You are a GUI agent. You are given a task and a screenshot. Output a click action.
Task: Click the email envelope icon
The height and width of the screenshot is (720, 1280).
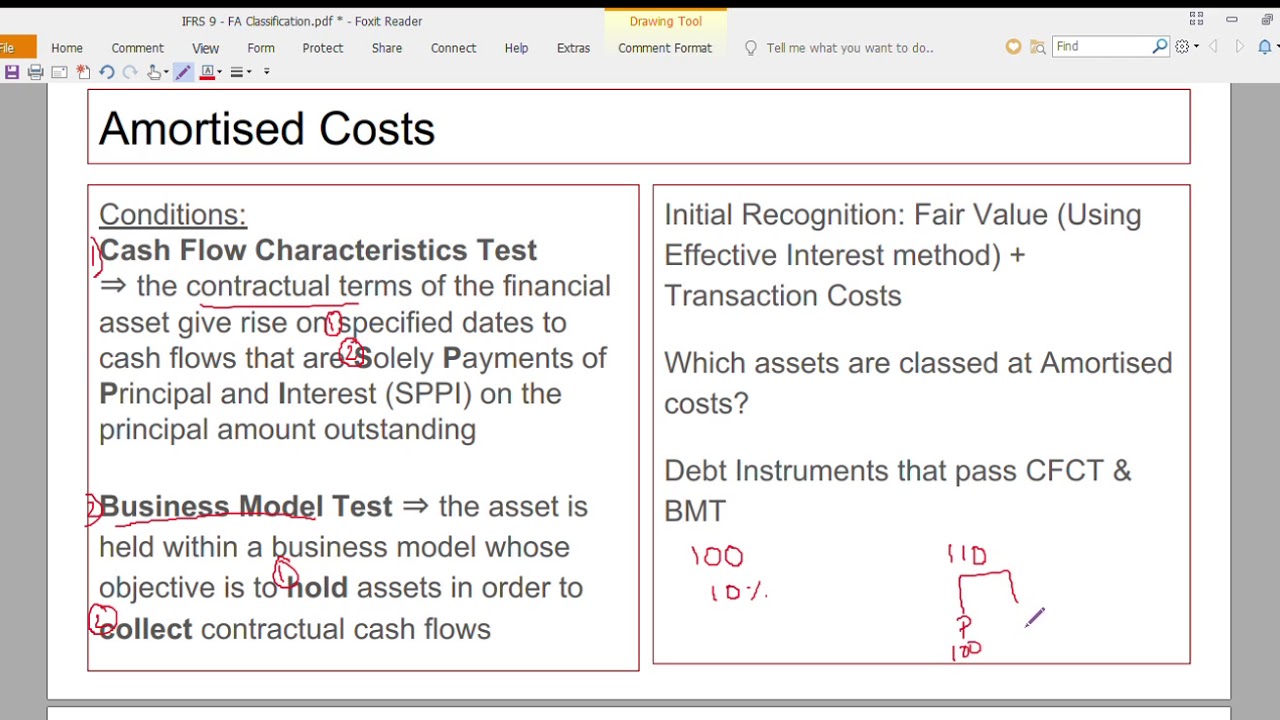[59, 72]
